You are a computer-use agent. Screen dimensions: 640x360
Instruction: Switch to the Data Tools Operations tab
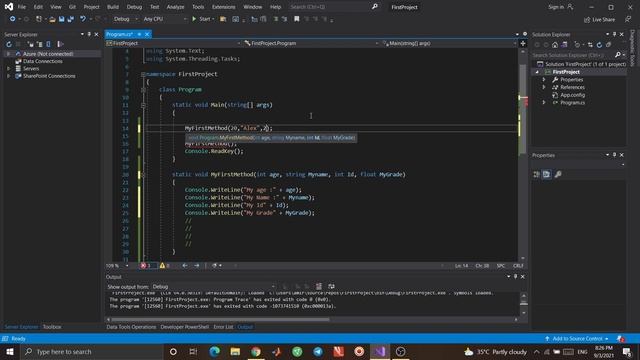click(x=131, y=327)
